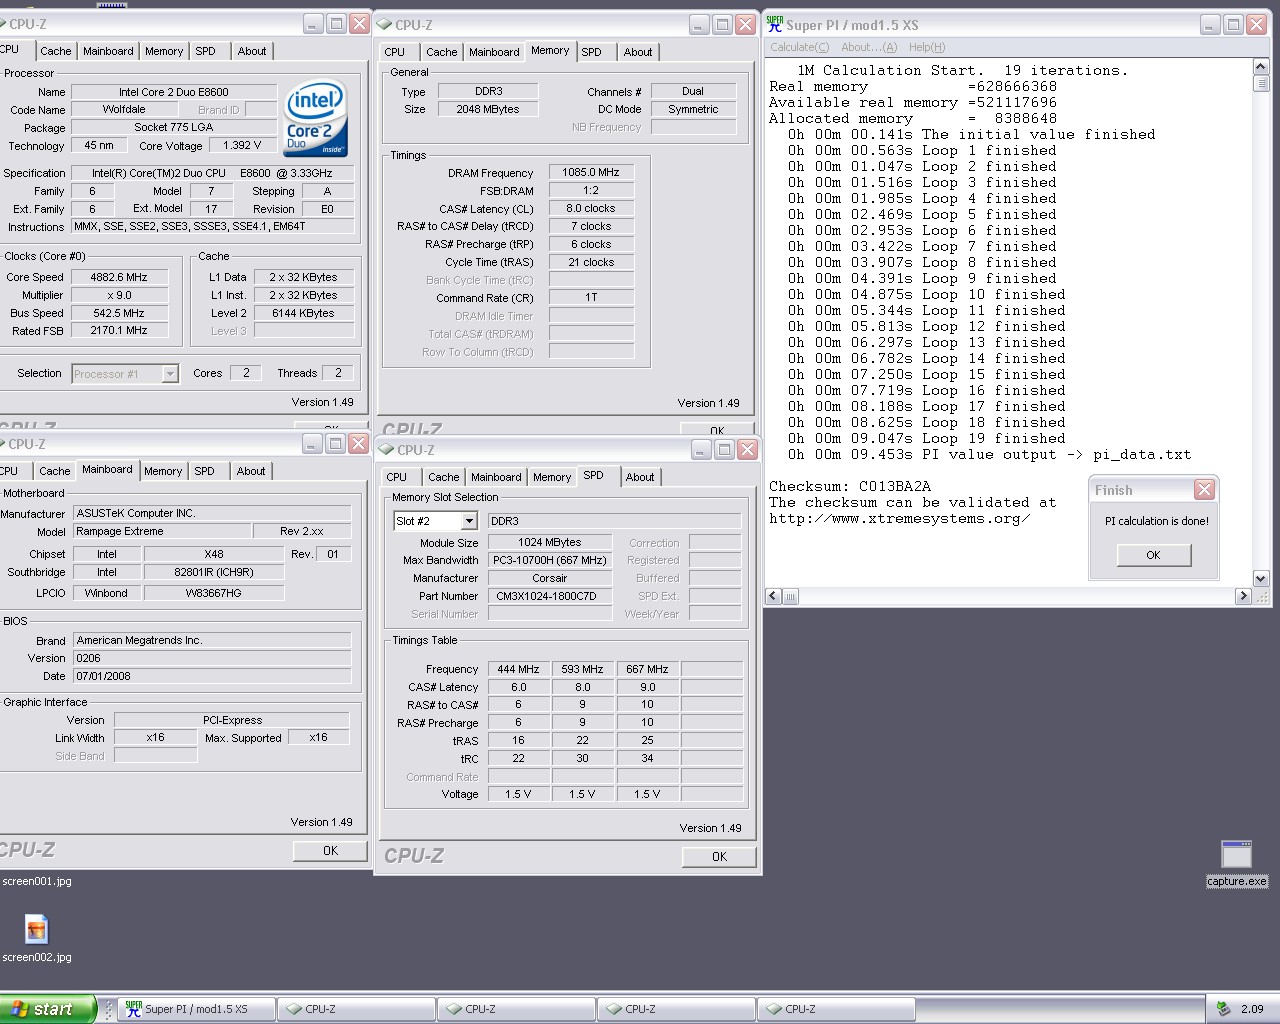Close the Finish dialog with X
Screen dimensions: 1280x1024
click(x=1204, y=489)
